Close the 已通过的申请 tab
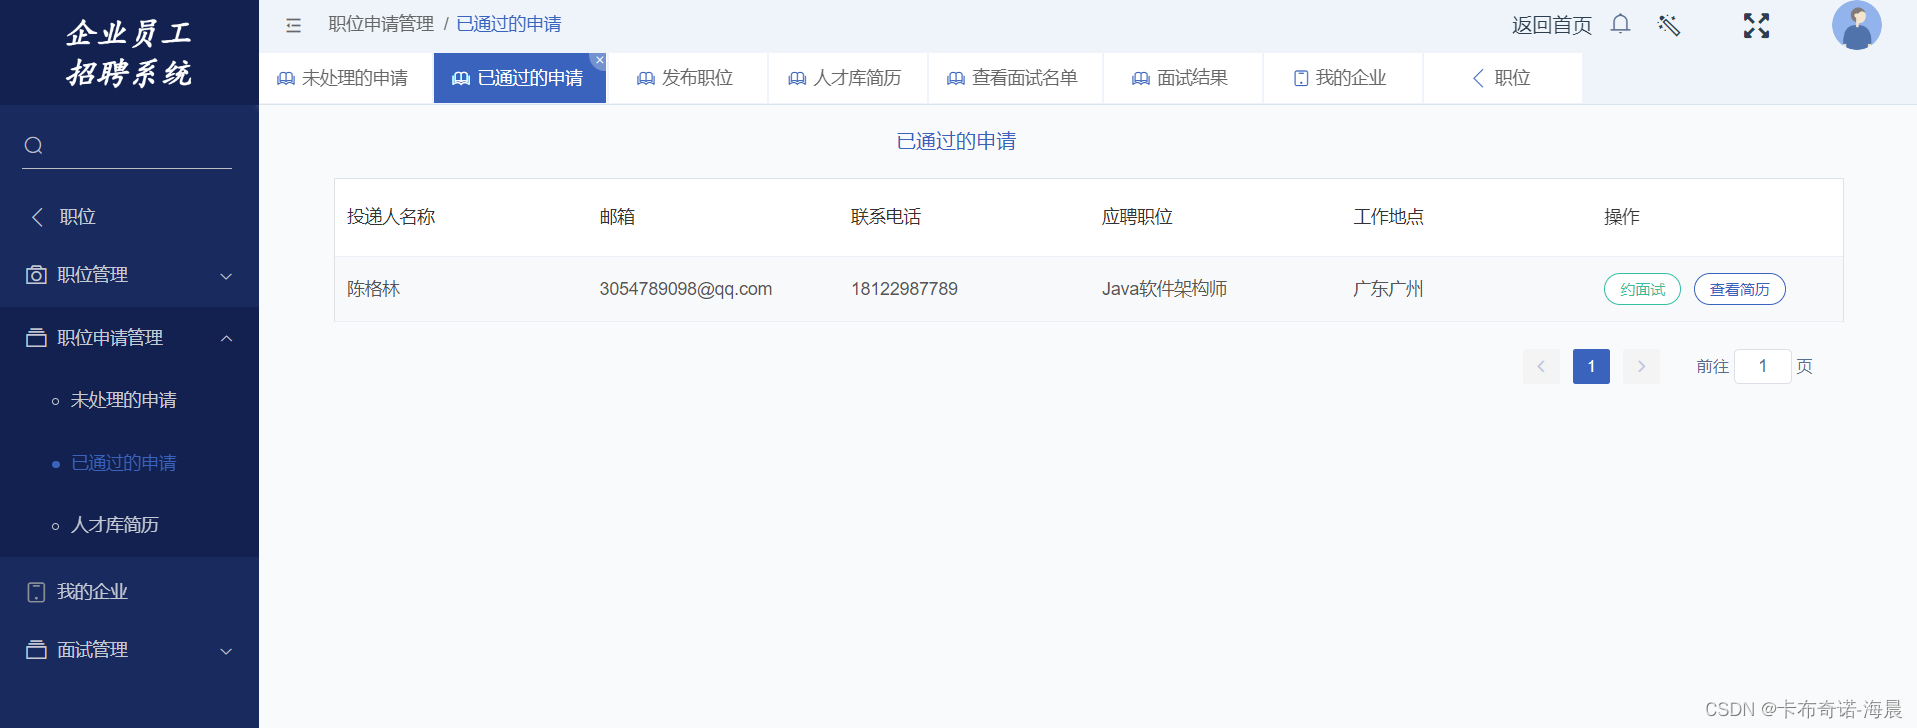Image resolution: width=1917 pixels, height=728 pixels. (599, 61)
